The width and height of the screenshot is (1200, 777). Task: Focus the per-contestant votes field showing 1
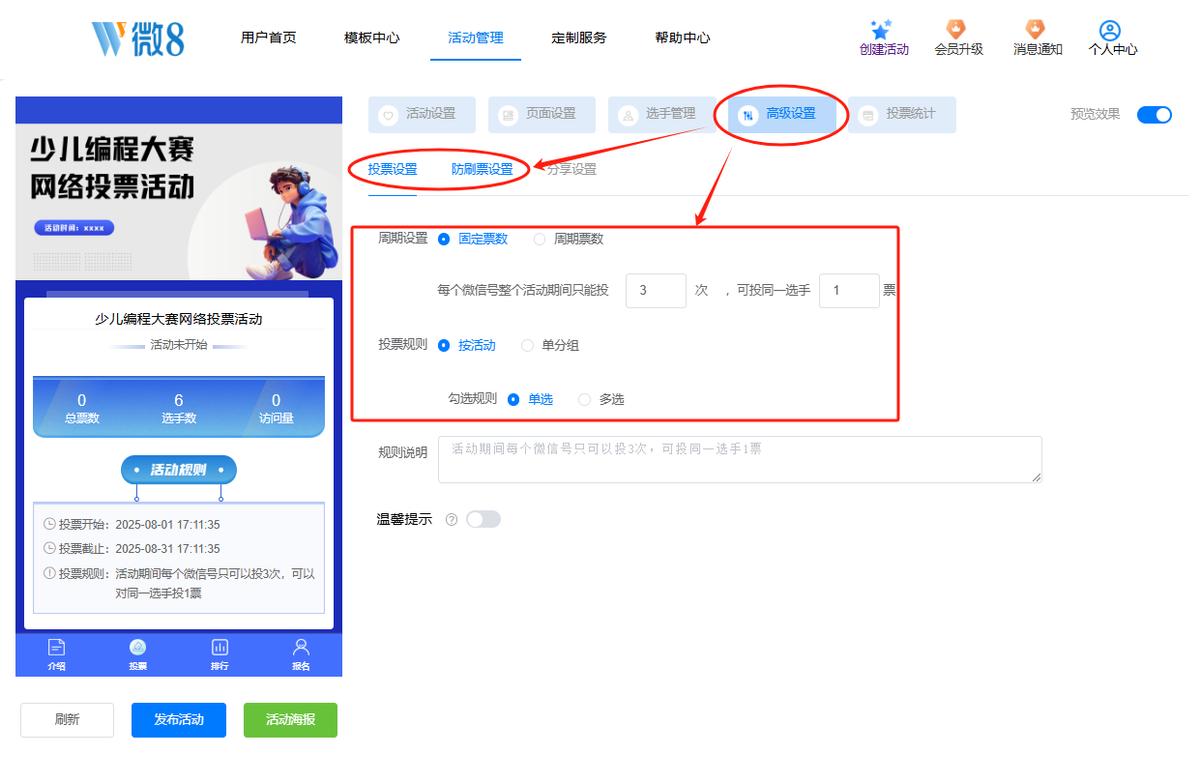[849, 291]
